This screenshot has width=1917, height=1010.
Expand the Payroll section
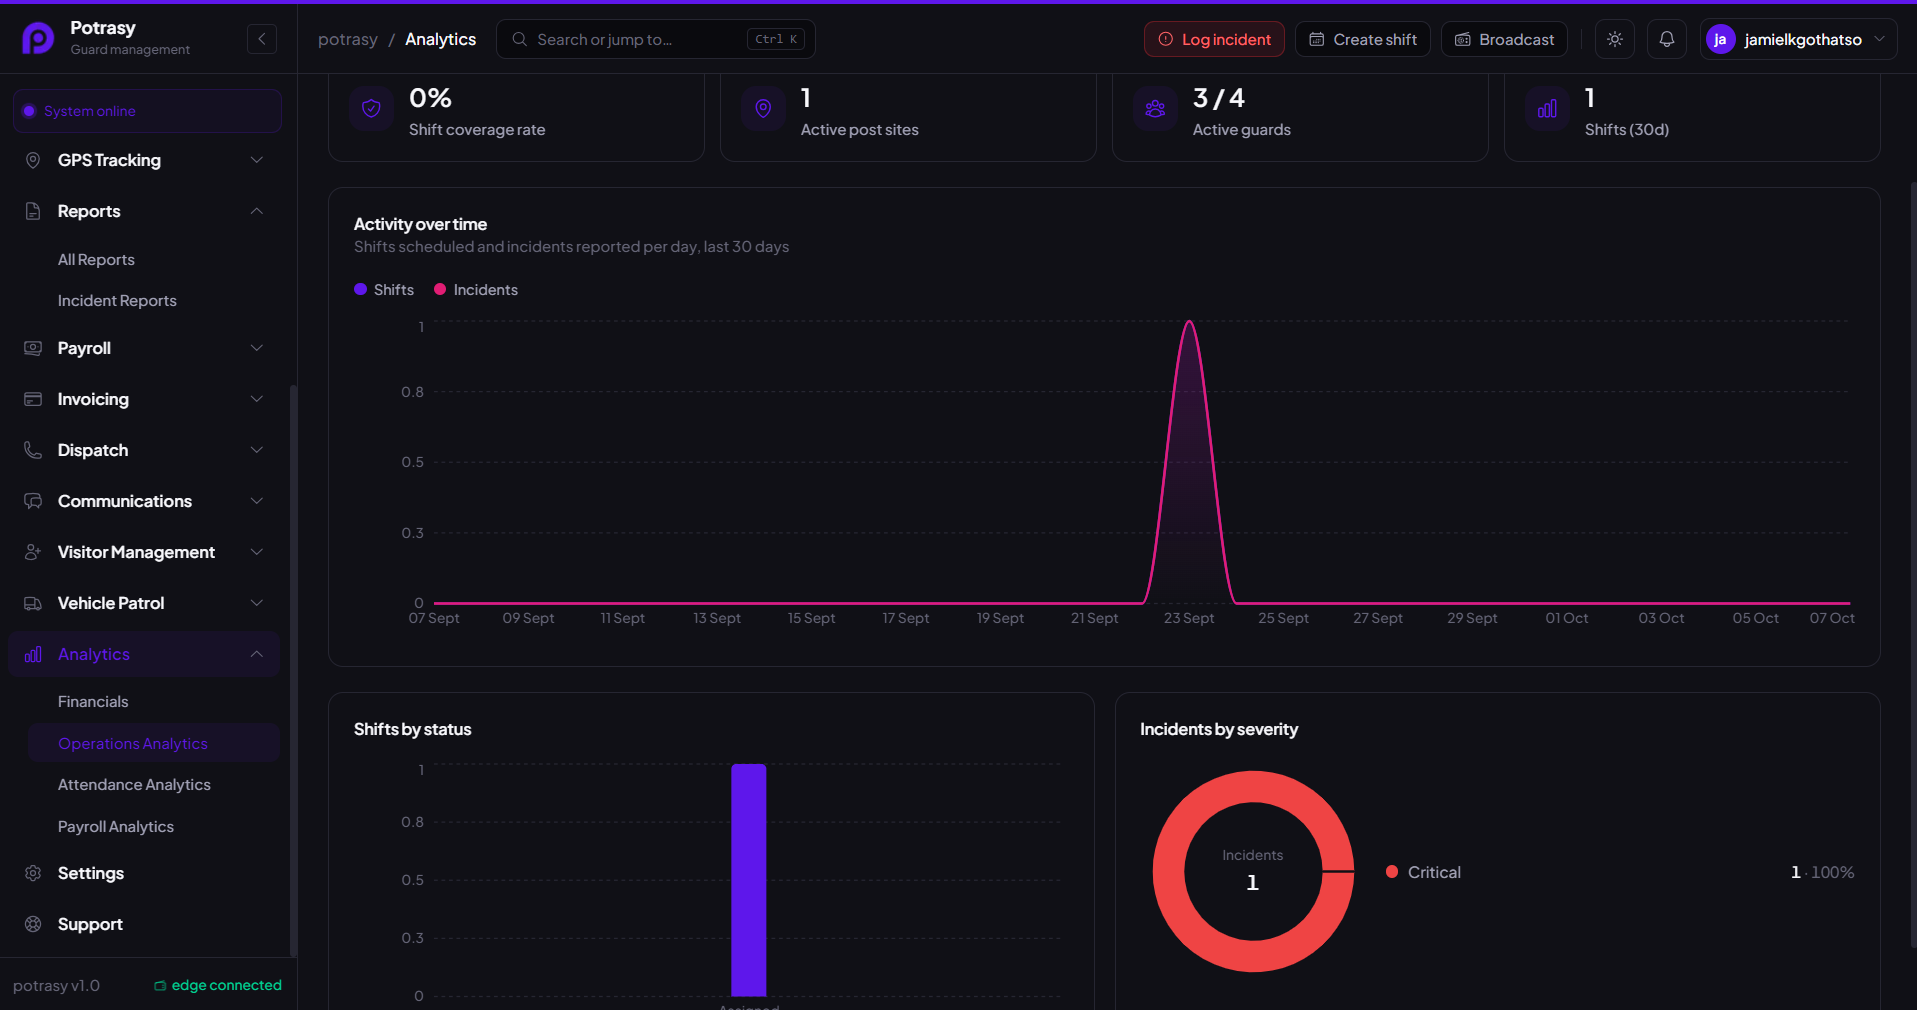click(x=257, y=348)
